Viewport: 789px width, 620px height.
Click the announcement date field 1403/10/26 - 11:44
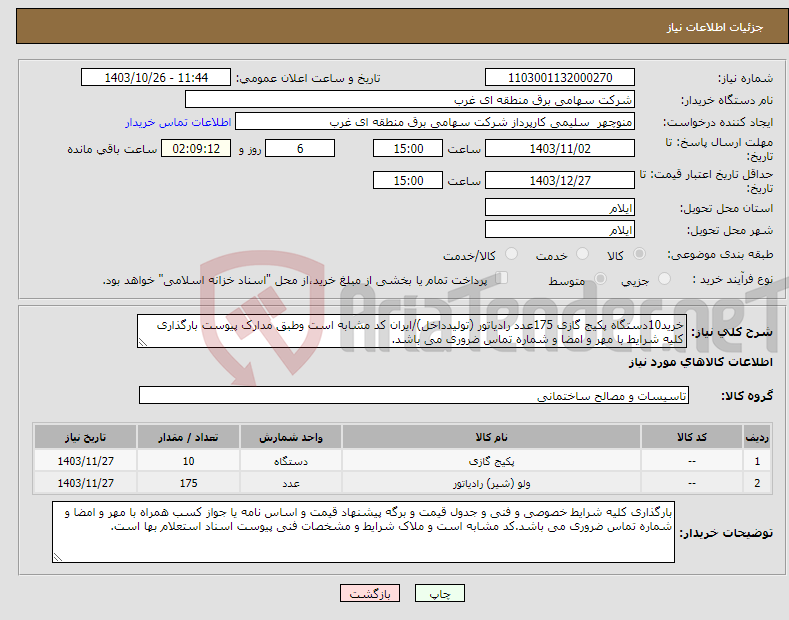point(156,78)
